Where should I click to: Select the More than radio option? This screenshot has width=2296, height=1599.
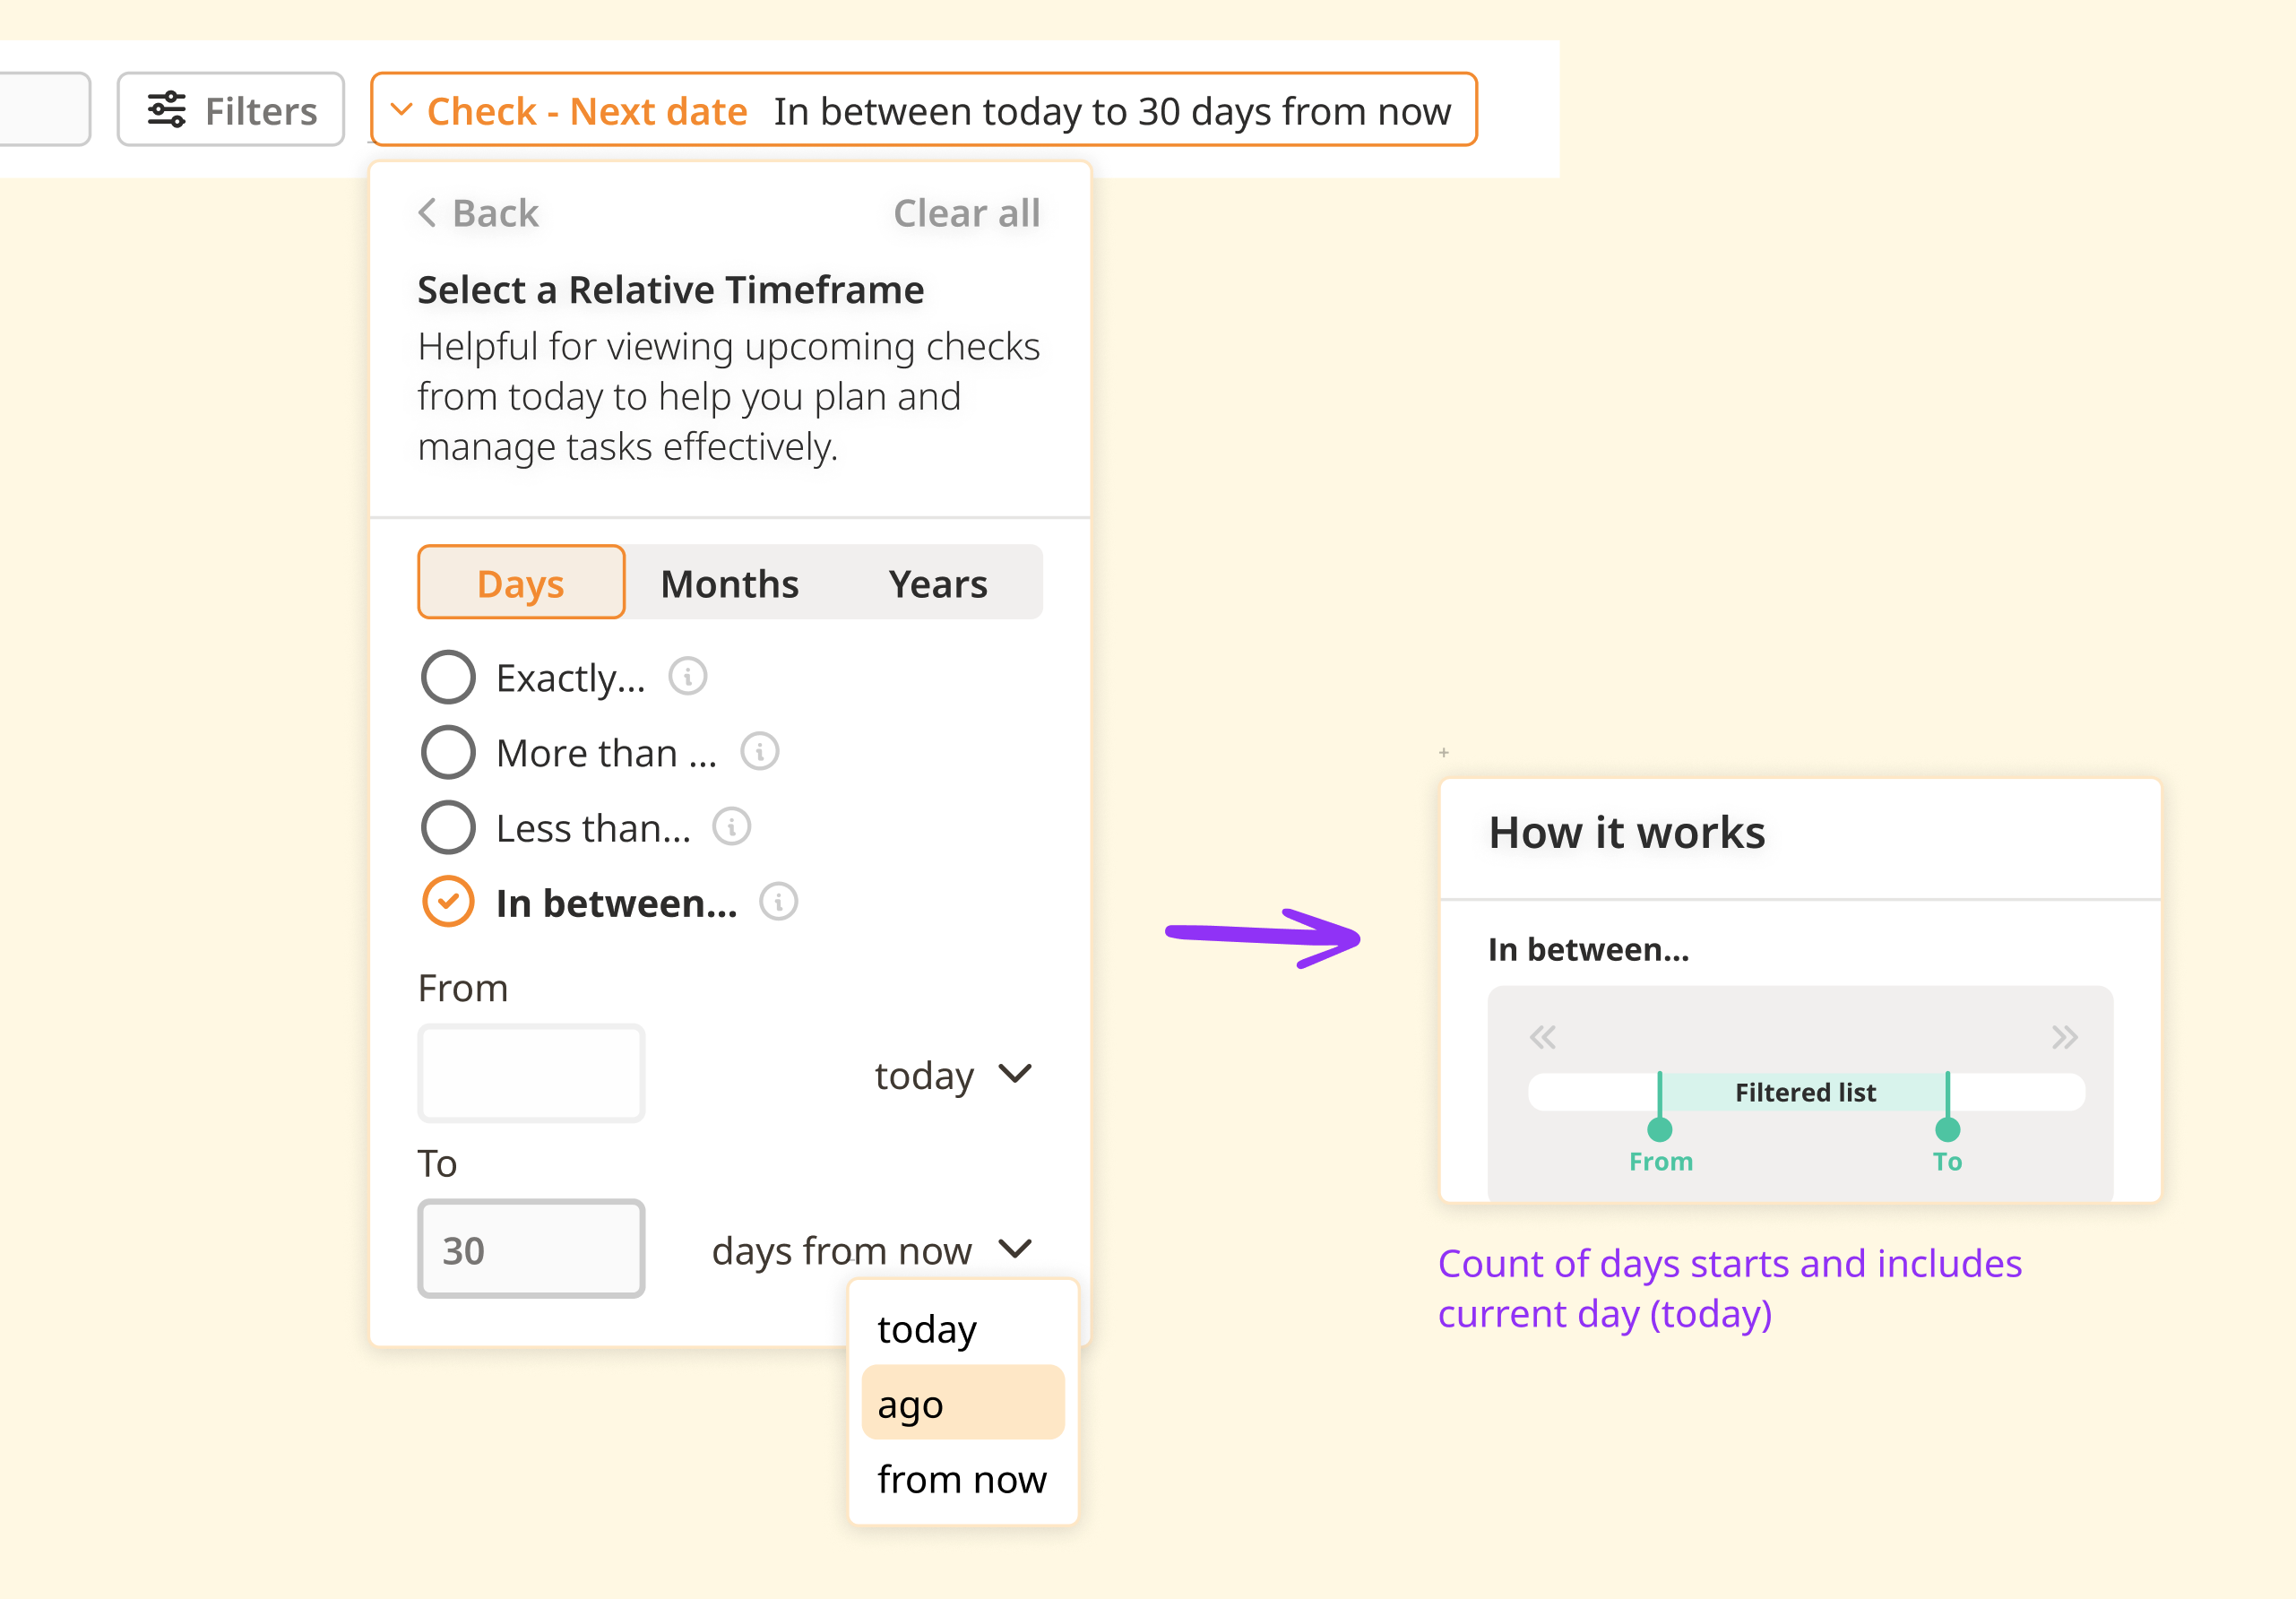pyautogui.click(x=448, y=752)
